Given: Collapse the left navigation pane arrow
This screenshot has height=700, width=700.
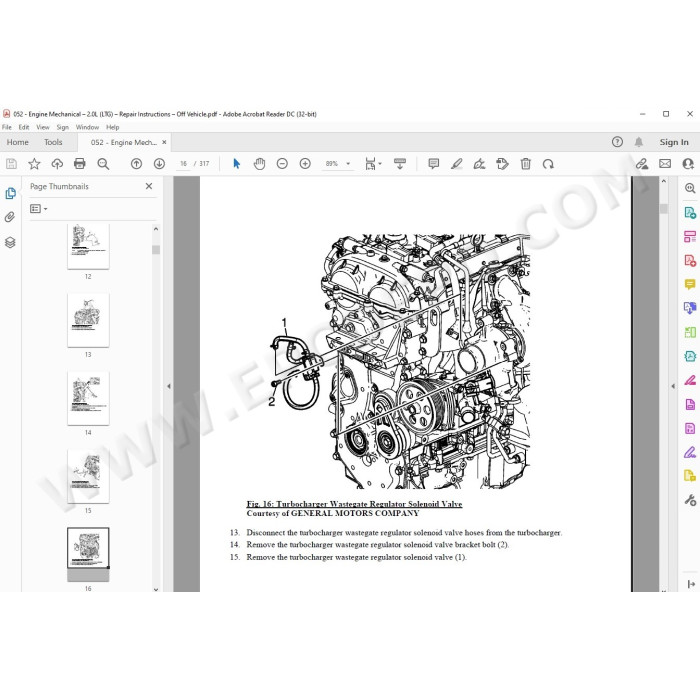Looking at the screenshot, I should tap(169, 386).
